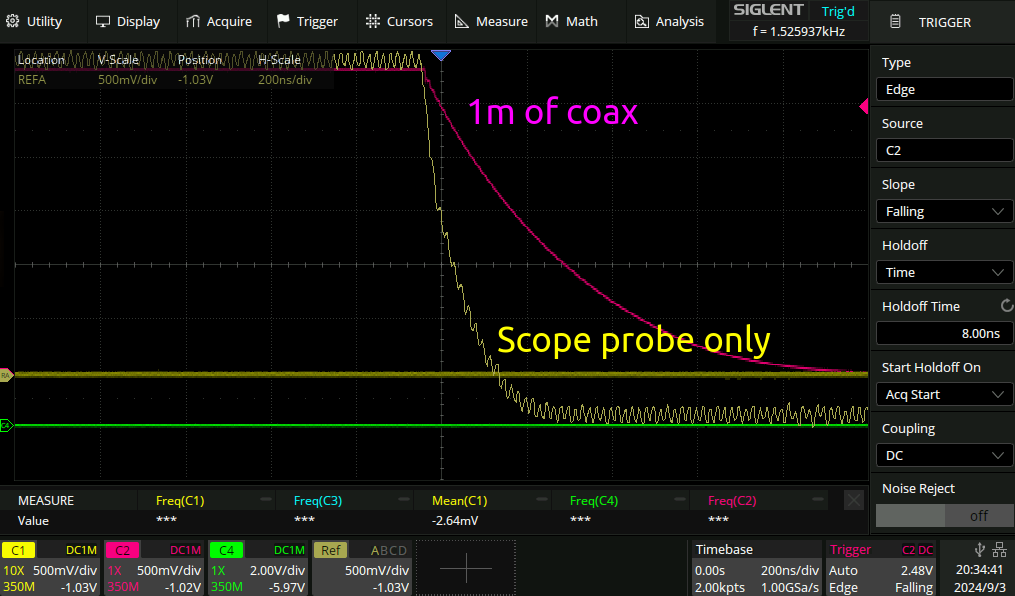Toggle channel C4 descriptor box
Screen dimensions: 1015x596
(x=257, y=568)
